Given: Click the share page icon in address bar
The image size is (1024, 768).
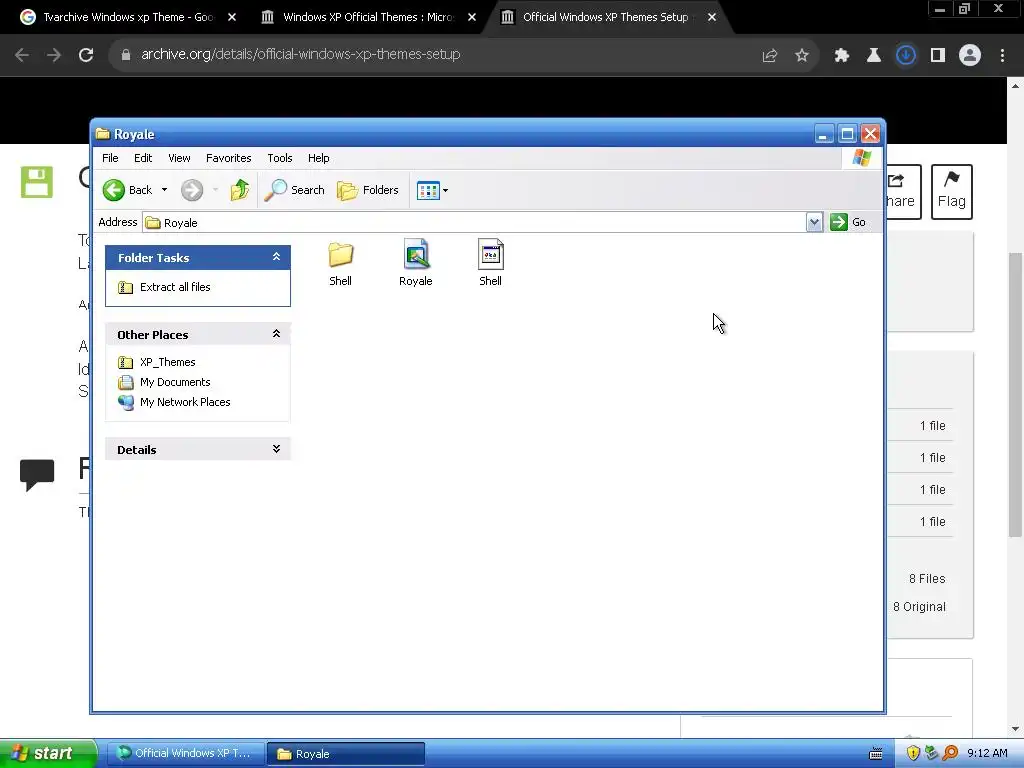Looking at the screenshot, I should (x=770, y=56).
